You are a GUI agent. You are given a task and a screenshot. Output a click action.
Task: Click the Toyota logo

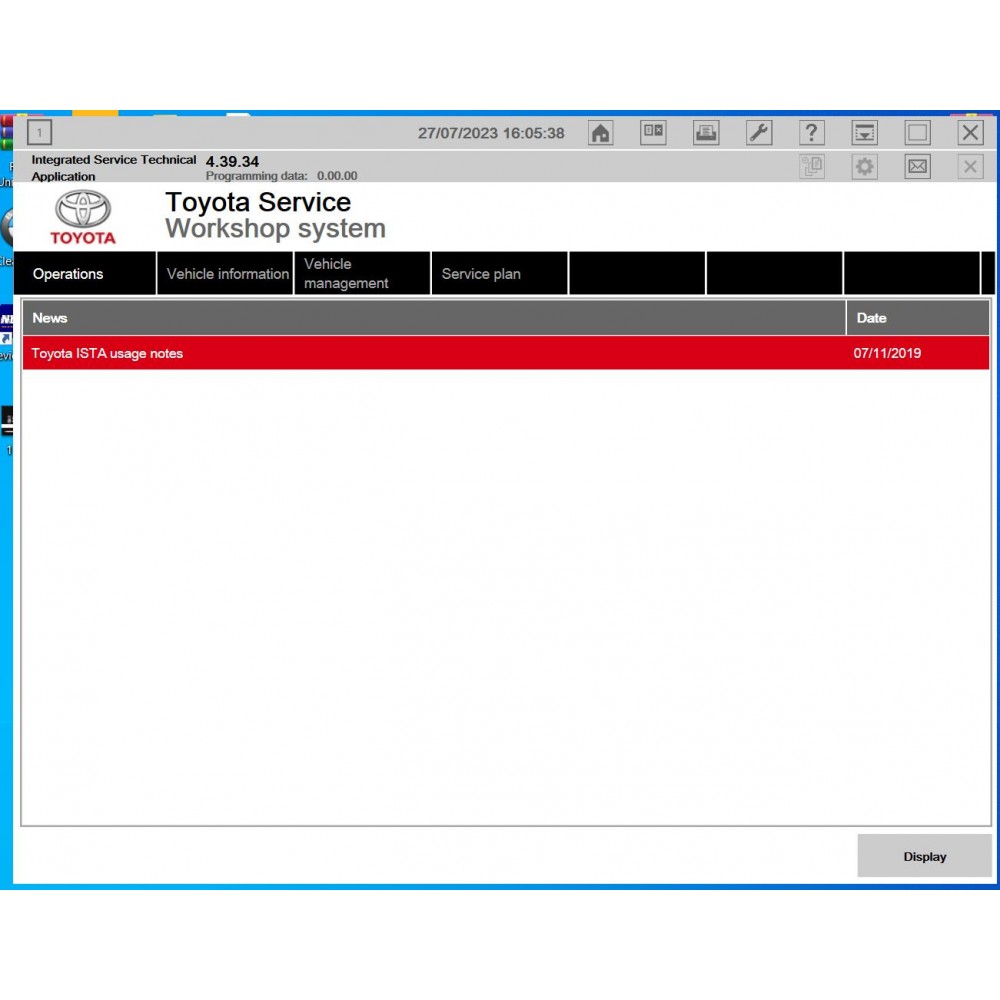[x=82, y=215]
